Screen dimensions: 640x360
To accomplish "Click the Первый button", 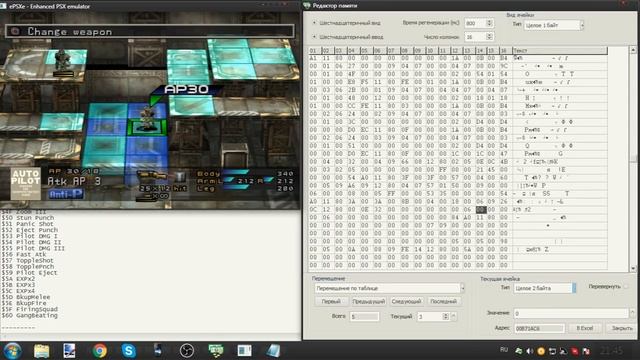I will point(331,302).
